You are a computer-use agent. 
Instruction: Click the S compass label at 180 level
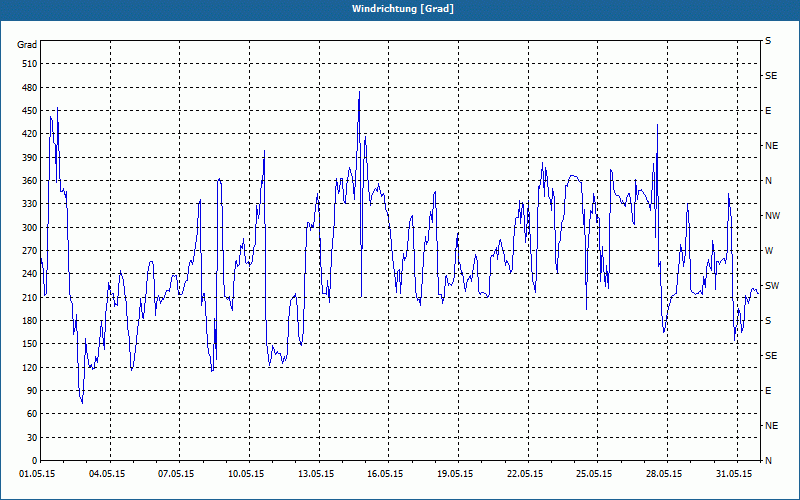768,320
